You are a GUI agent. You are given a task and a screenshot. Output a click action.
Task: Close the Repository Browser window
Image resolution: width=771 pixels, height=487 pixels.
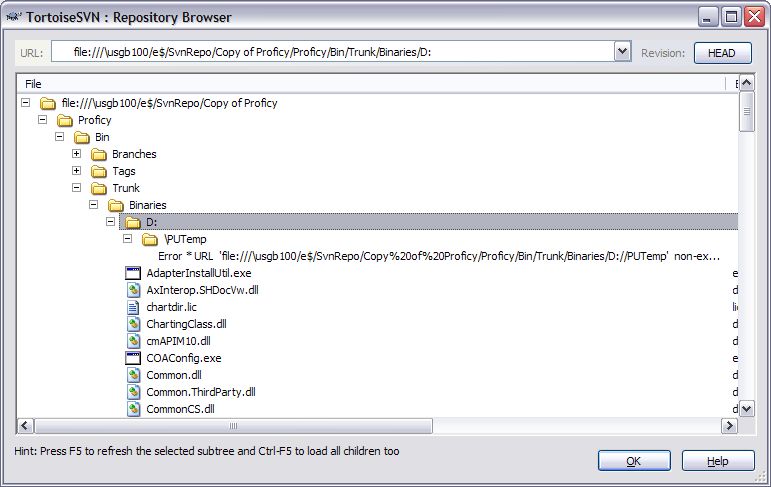[x=754, y=17]
